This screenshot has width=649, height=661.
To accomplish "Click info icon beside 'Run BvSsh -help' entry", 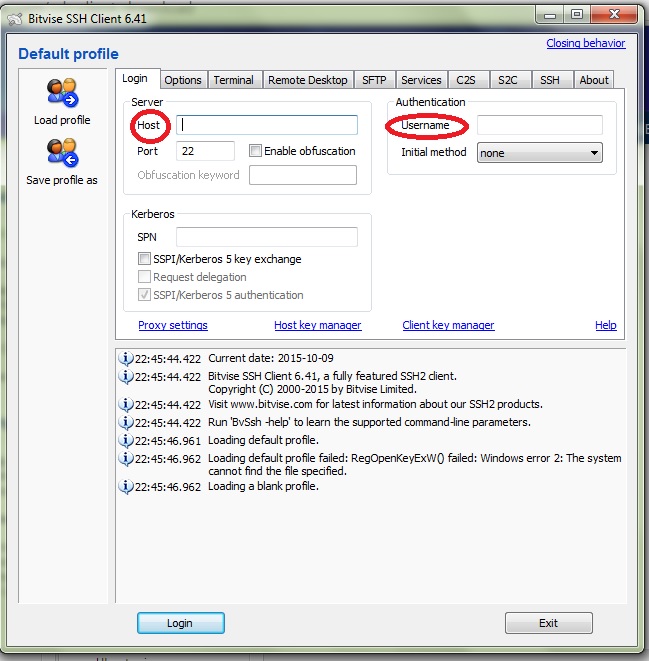I will tap(126, 422).
